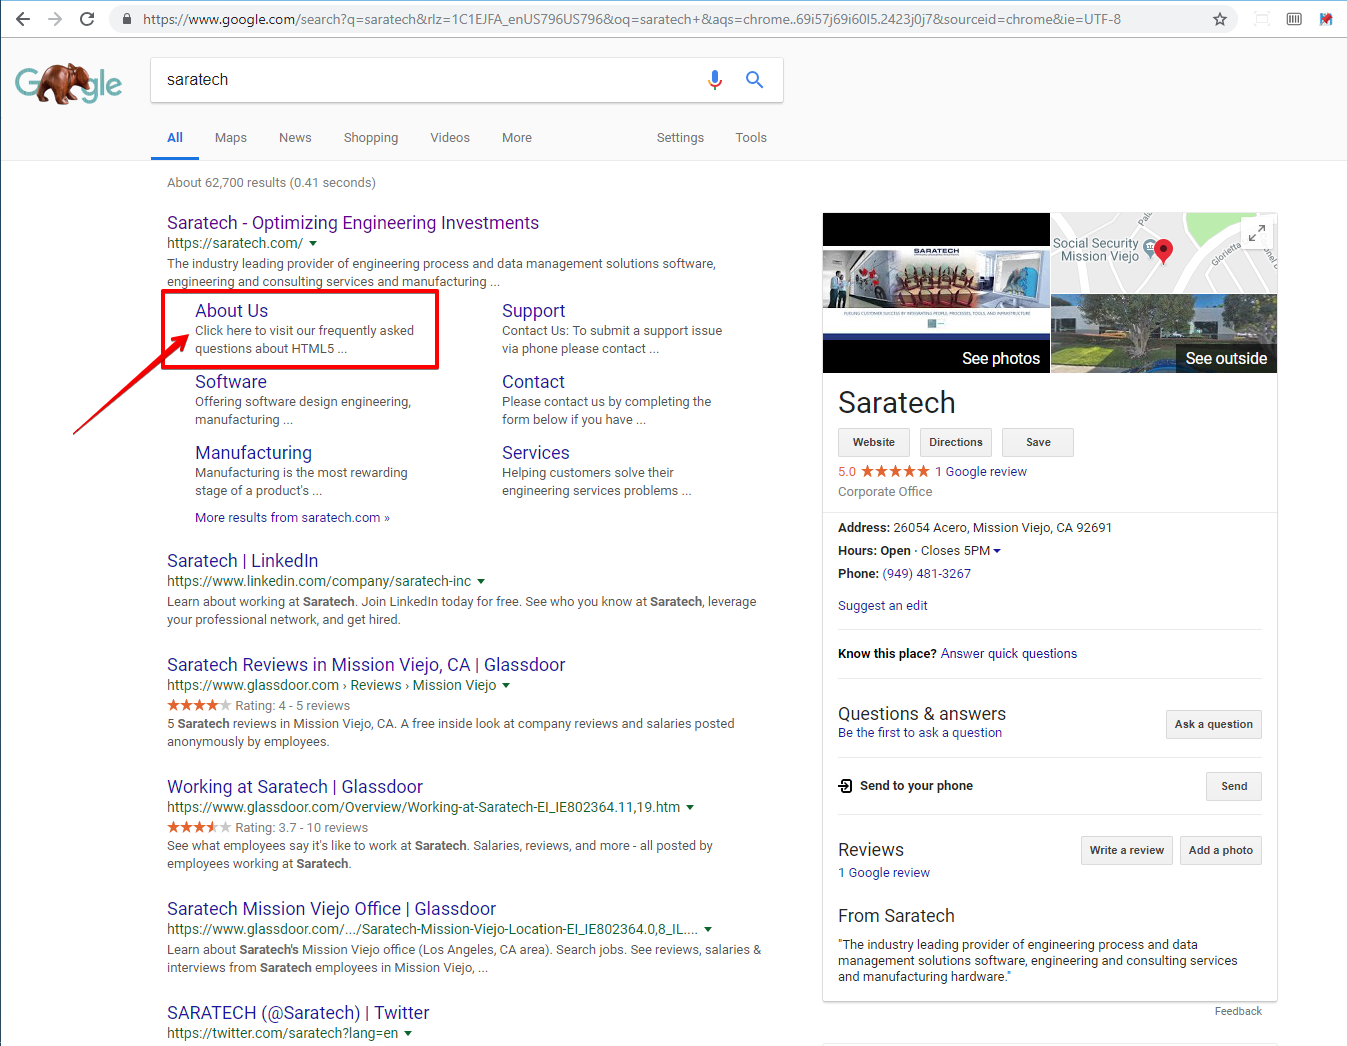Open the Contact sitelink
Screen dimensions: 1347x1046
pyautogui.click(x=534, y=382)
